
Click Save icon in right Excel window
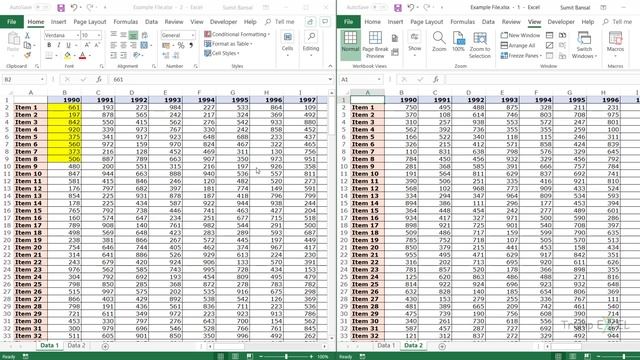coord(398,7)
